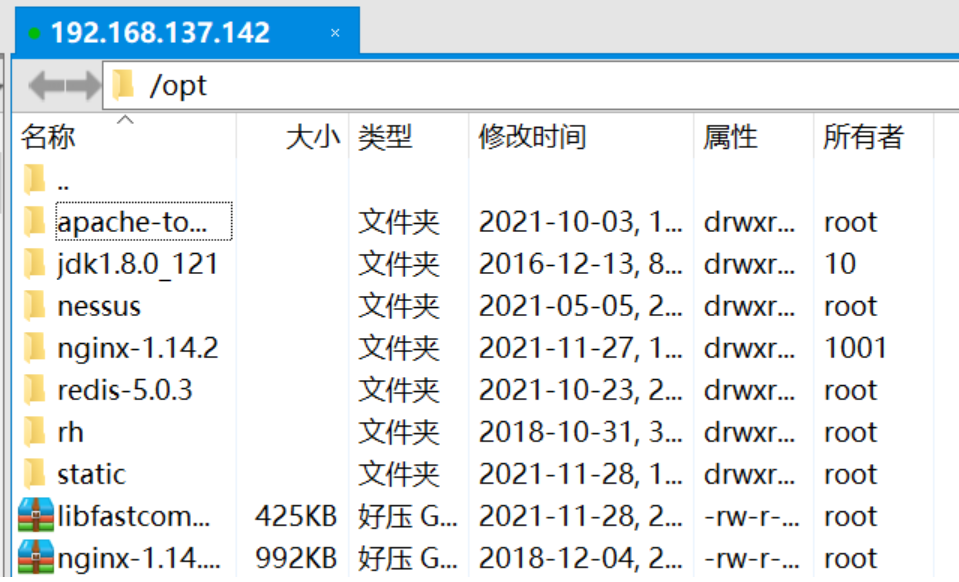Click the /opt path input field
959x582 pixels.
531,86
